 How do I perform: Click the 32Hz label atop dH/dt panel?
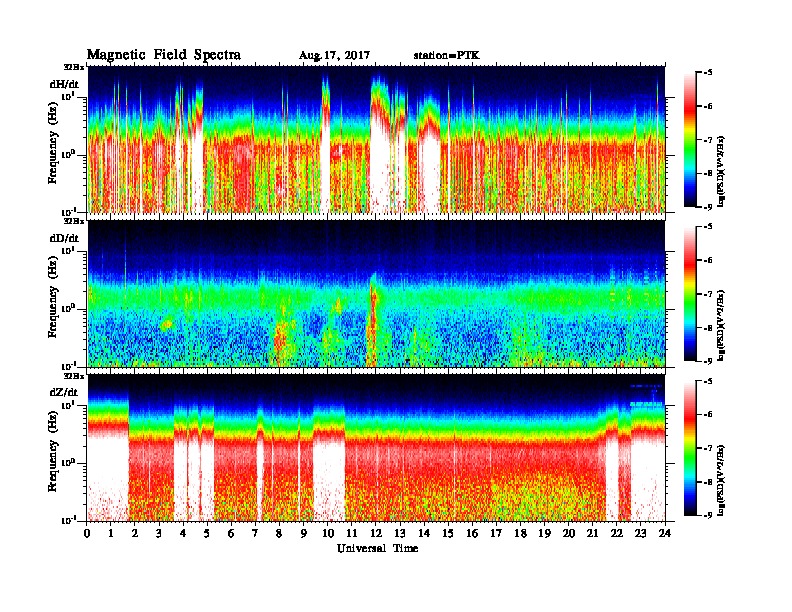pos(74,67)
